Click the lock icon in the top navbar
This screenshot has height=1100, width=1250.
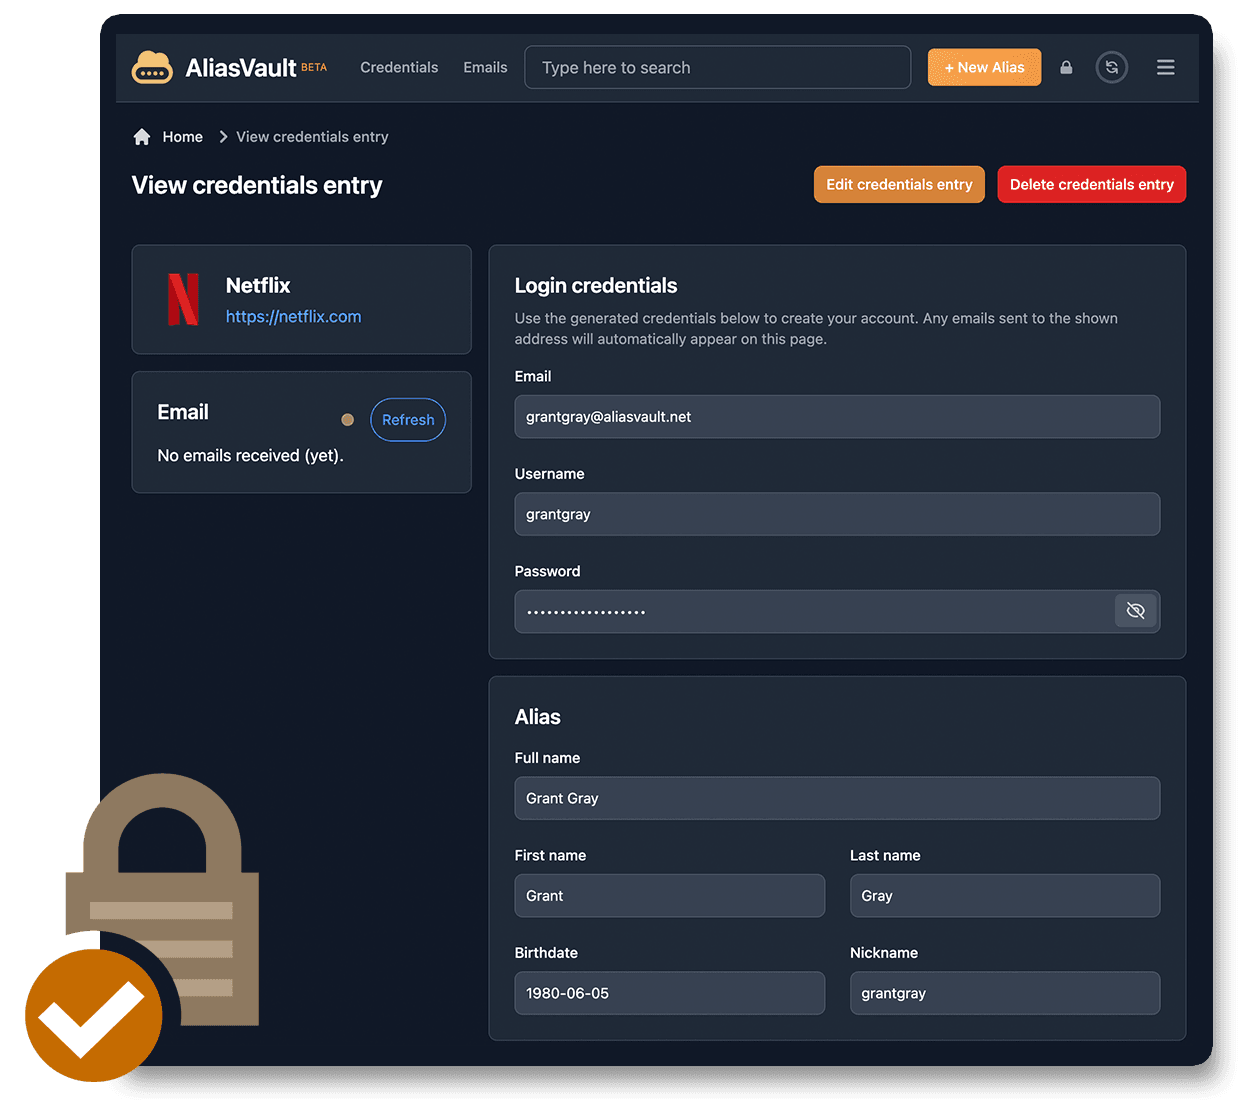[x=1065, y=67]
